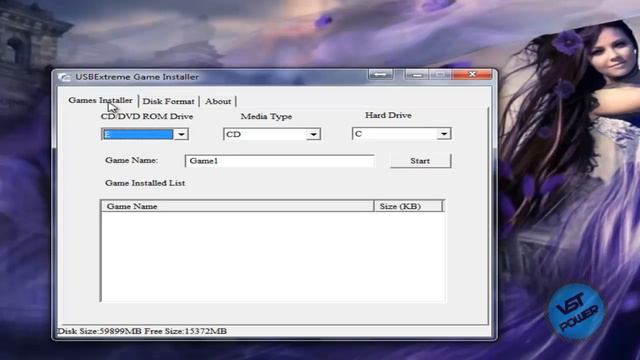Click the USBExtreme app icon in title bar
This screenshot has height=360, width=640.
pos(64,77)
